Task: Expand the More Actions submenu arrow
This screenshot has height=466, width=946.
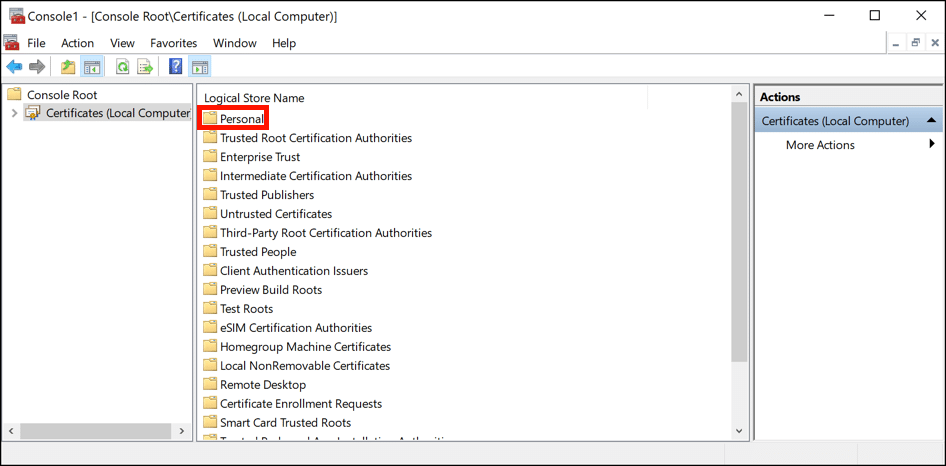Action: click(932, 145)
